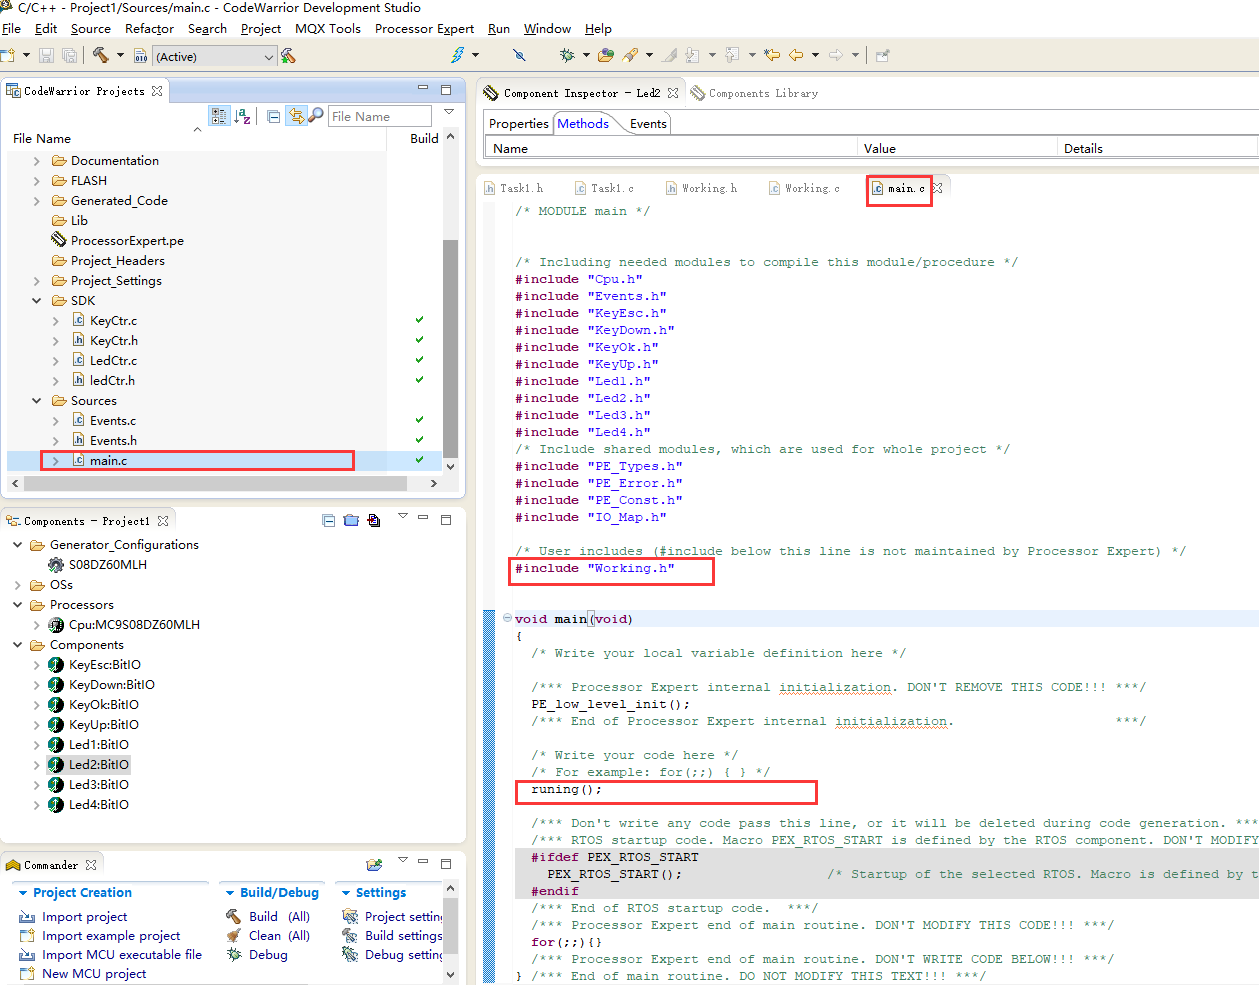Toggle build checkmark for ledCtr.h
1259x985 pixels.
point(420,380)
